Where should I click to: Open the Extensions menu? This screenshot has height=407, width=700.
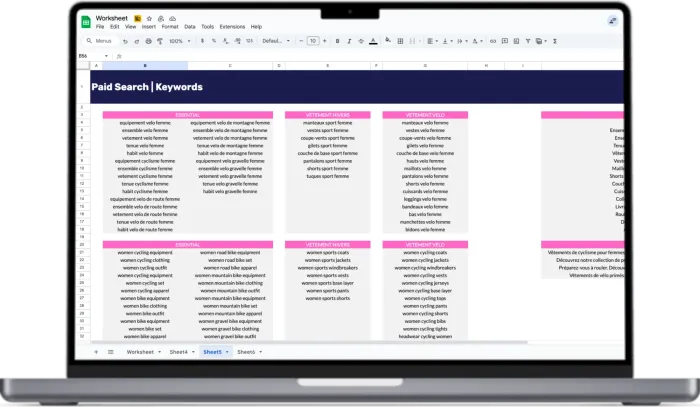coord(232,27)
